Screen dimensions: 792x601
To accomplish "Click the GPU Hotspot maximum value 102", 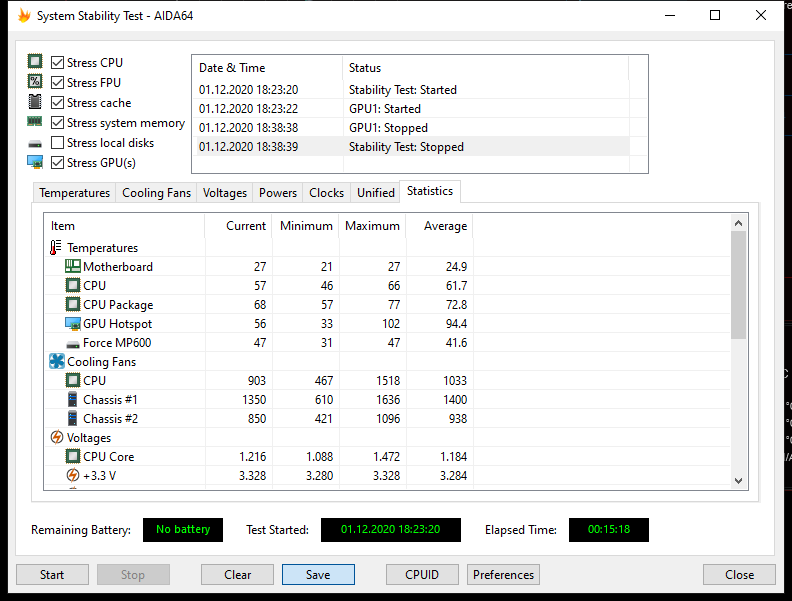I will point(391,324).
